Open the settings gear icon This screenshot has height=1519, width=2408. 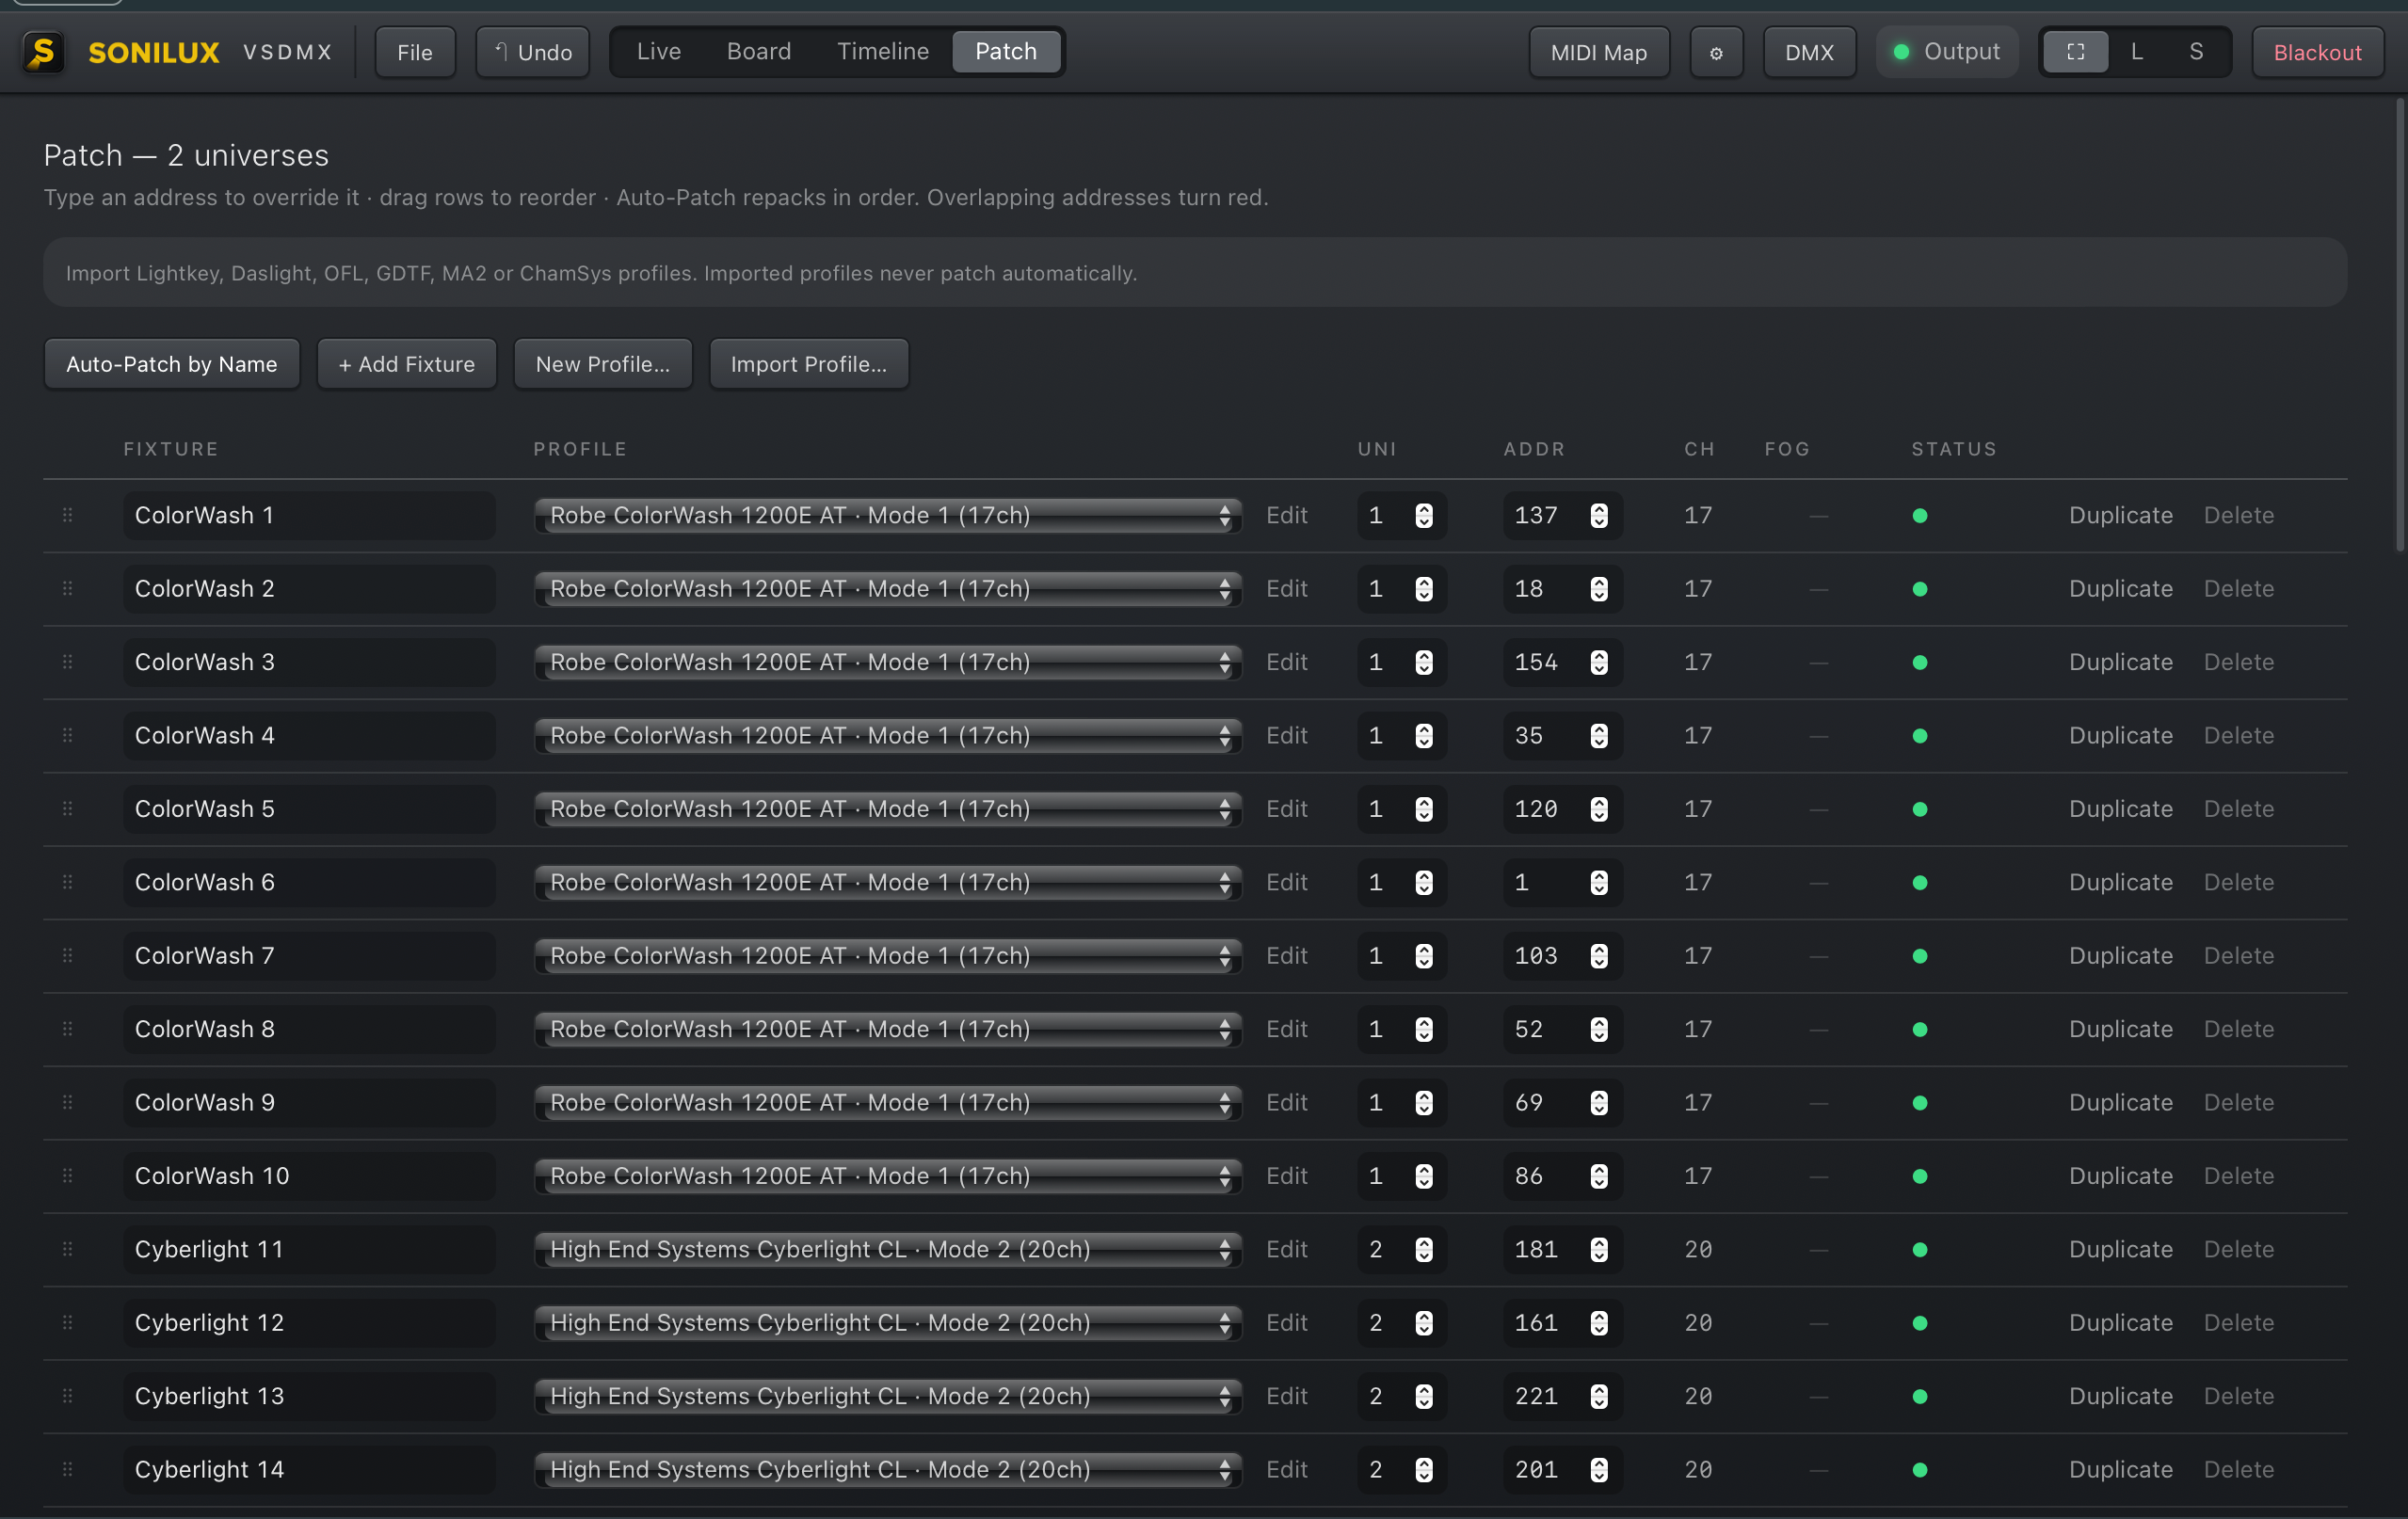coord(1716,53)
